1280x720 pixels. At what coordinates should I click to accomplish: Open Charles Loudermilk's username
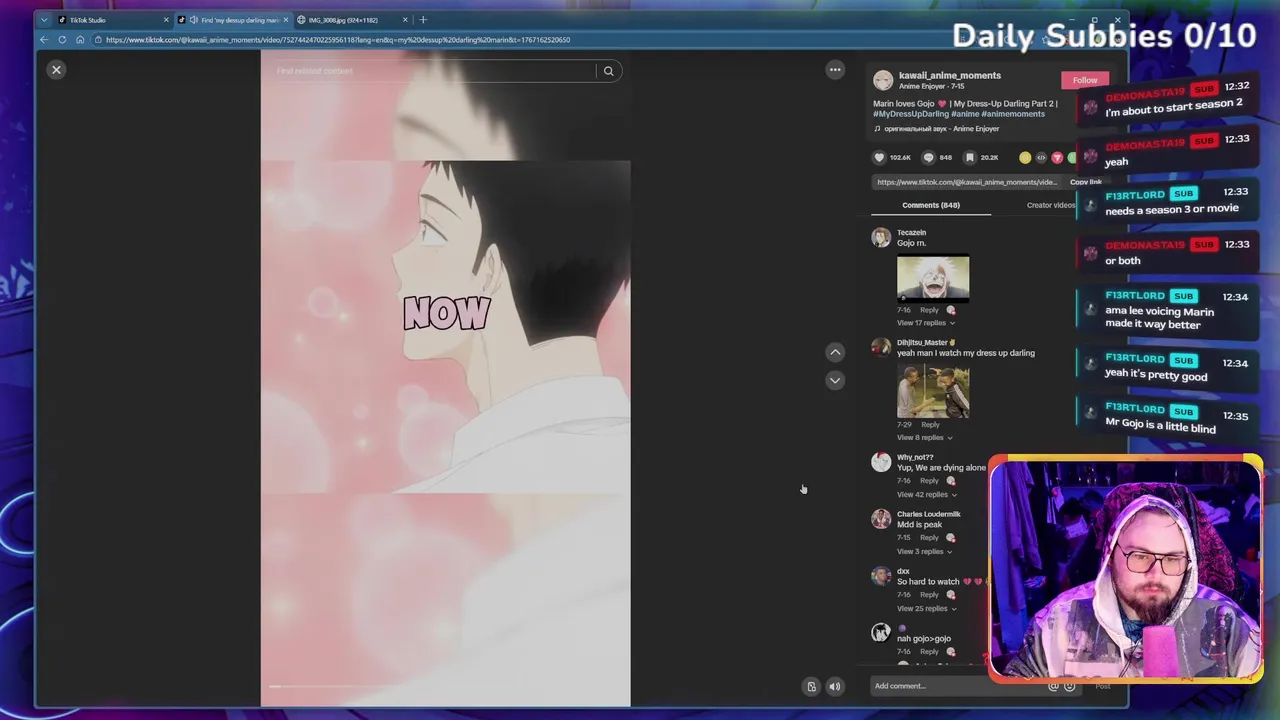[928, 514]
